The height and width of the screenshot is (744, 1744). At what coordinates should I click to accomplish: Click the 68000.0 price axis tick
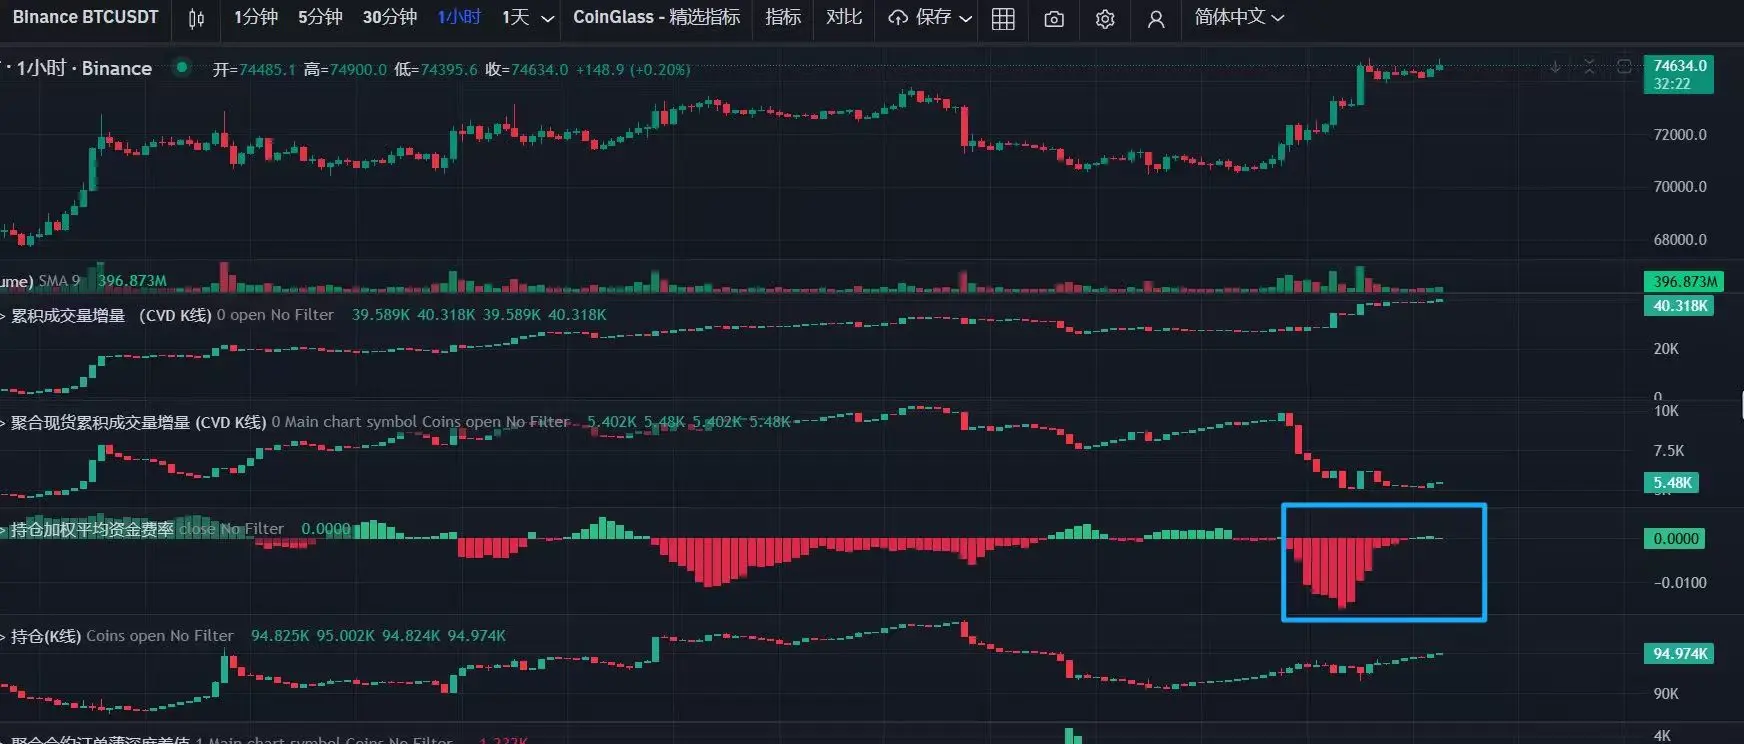click(1680, 240)
